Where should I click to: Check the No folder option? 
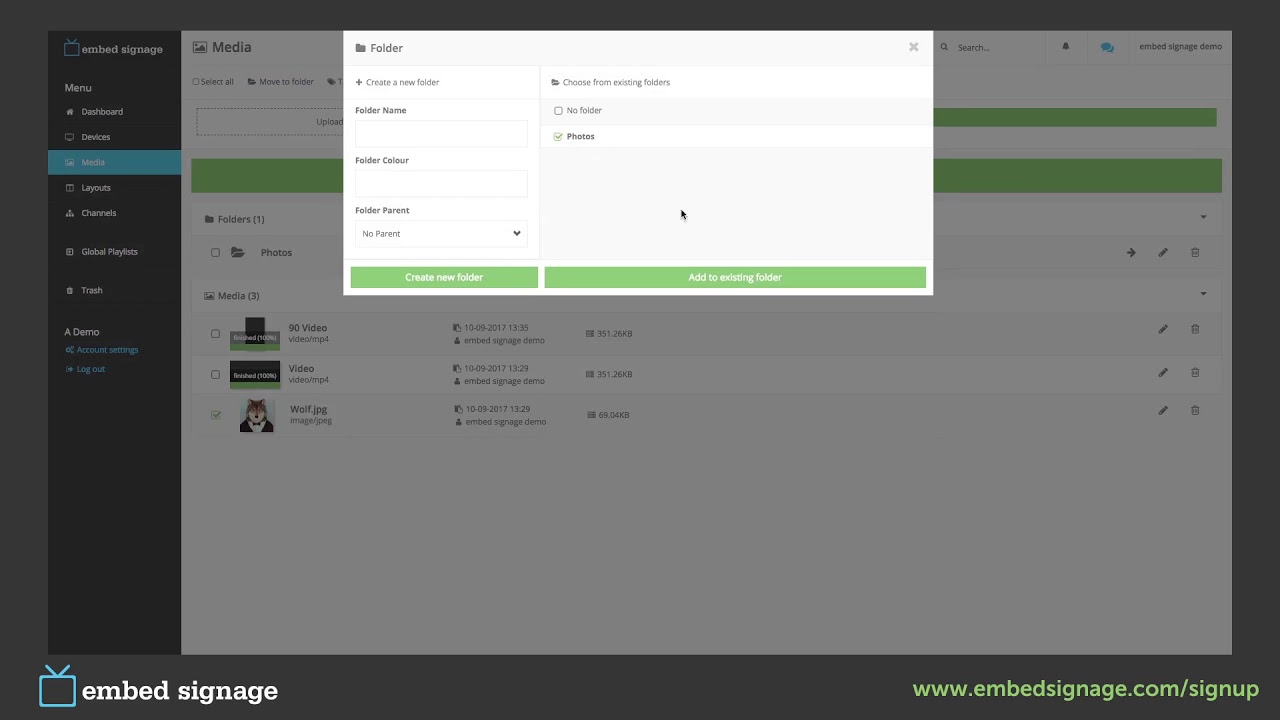coord(558,111)
